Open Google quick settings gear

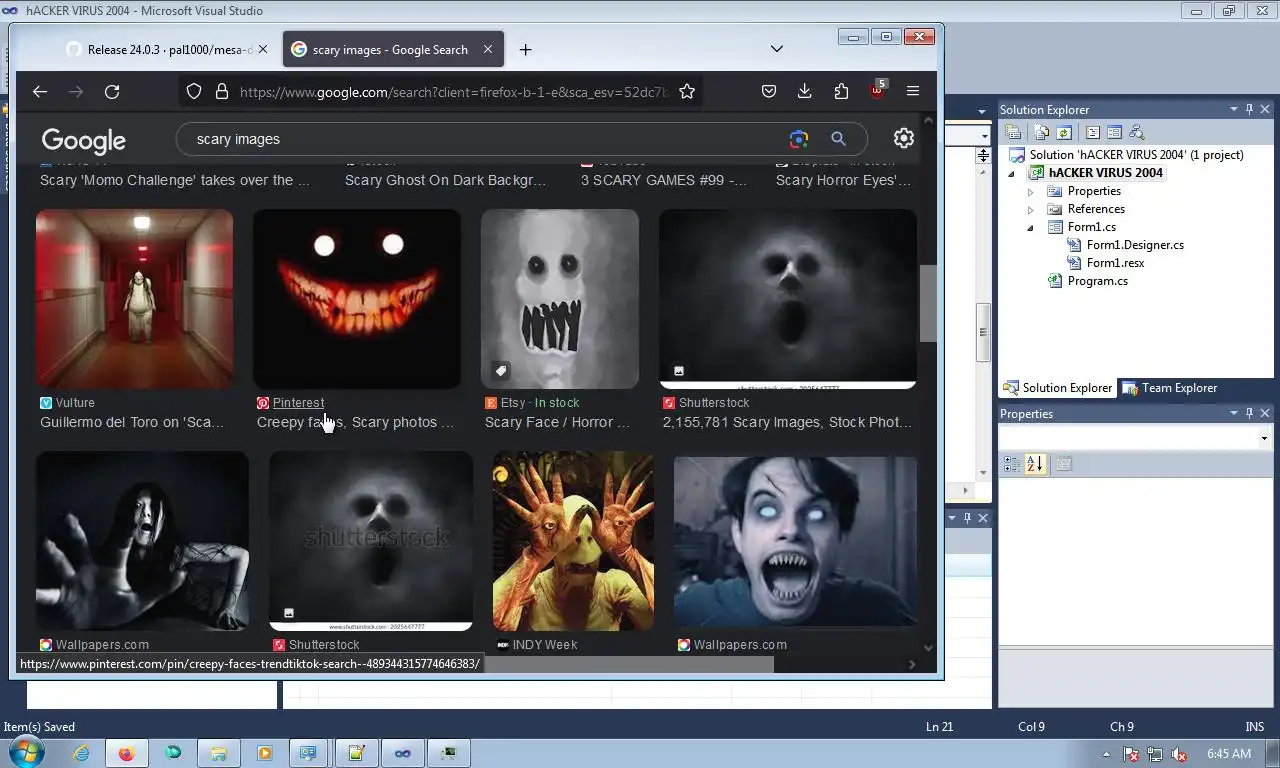904,138
